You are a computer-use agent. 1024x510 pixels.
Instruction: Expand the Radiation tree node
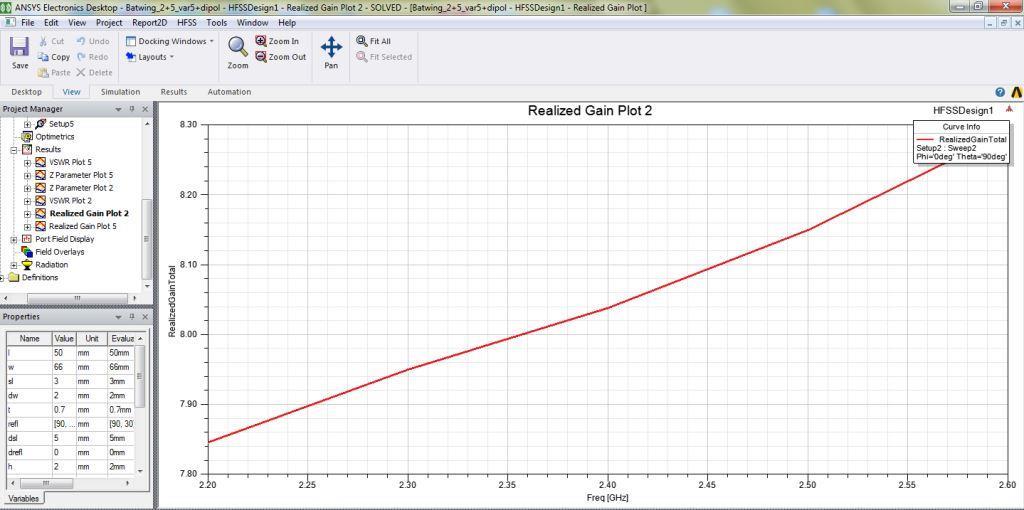pos(15,265)
